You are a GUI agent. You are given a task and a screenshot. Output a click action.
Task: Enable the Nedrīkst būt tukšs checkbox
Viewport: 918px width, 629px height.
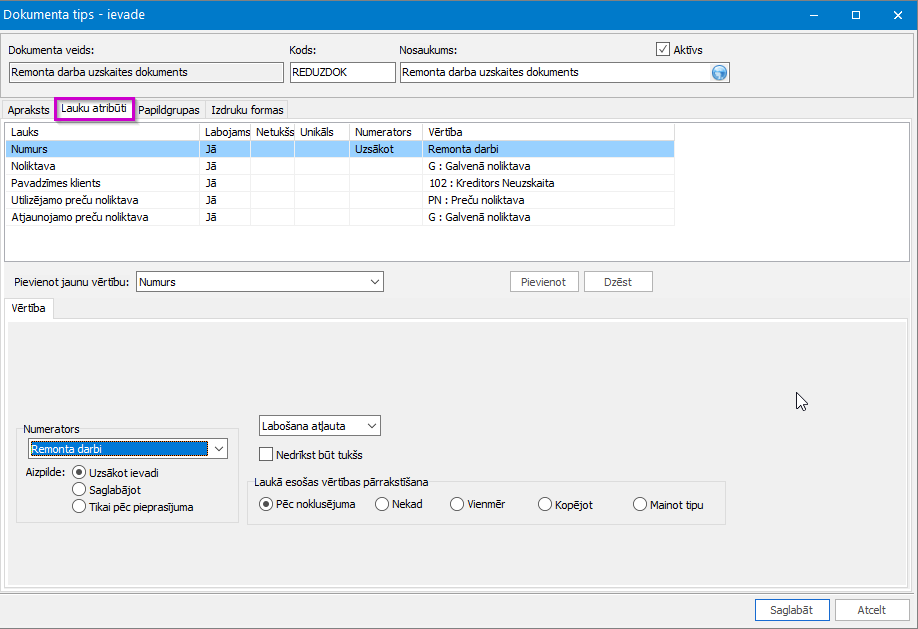pyautogui.click(x=266, y=454)
